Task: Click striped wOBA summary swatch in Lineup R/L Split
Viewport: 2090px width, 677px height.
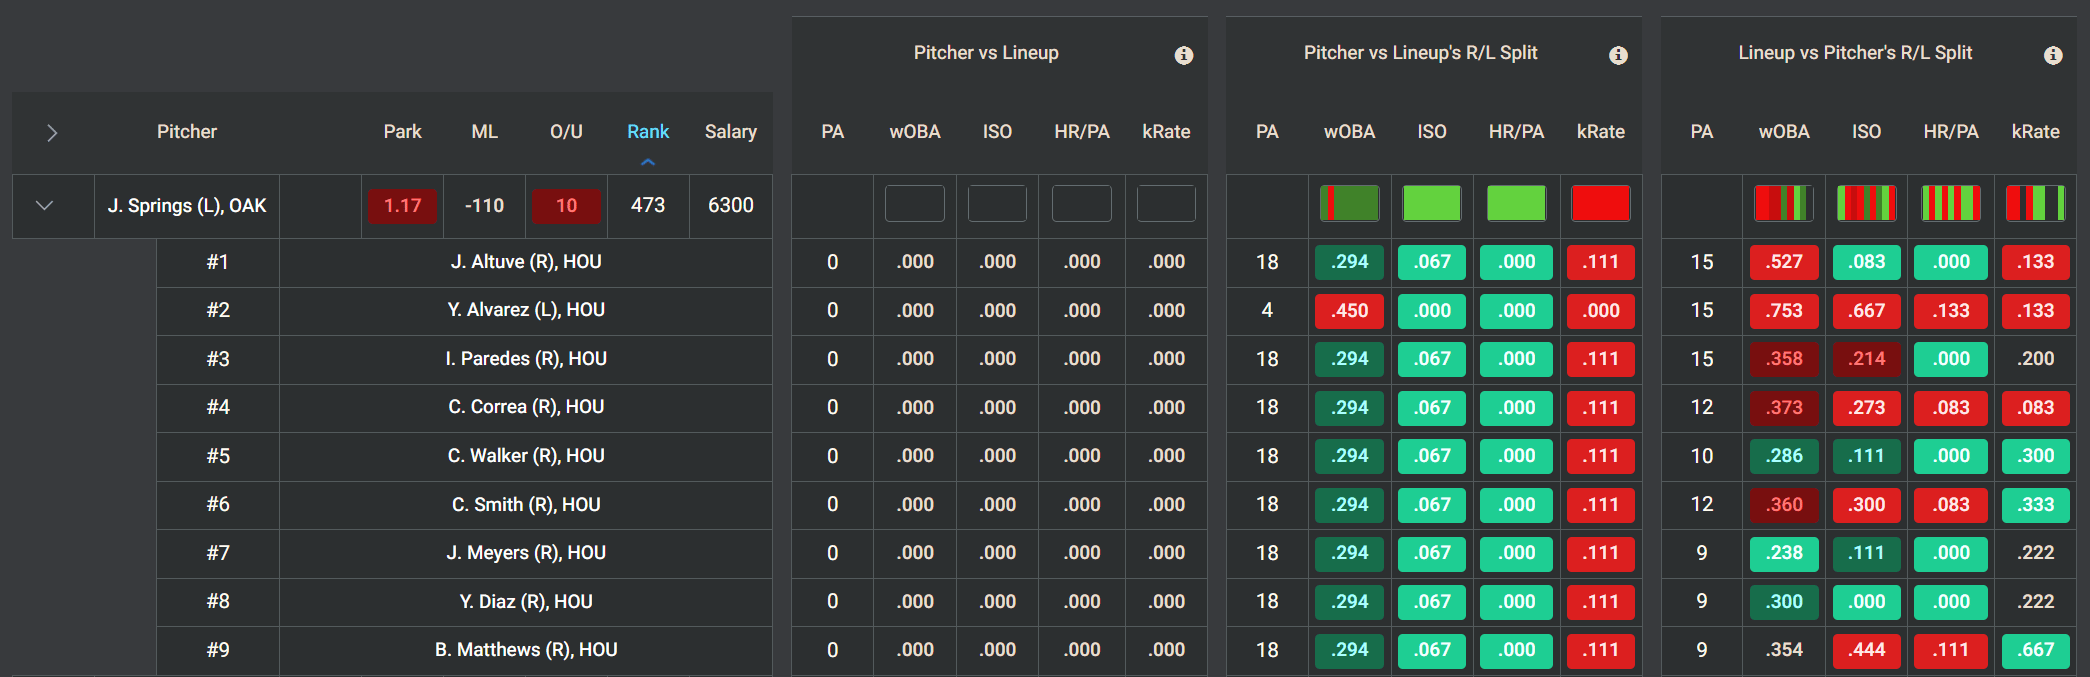Action: tap(1784, 203)
